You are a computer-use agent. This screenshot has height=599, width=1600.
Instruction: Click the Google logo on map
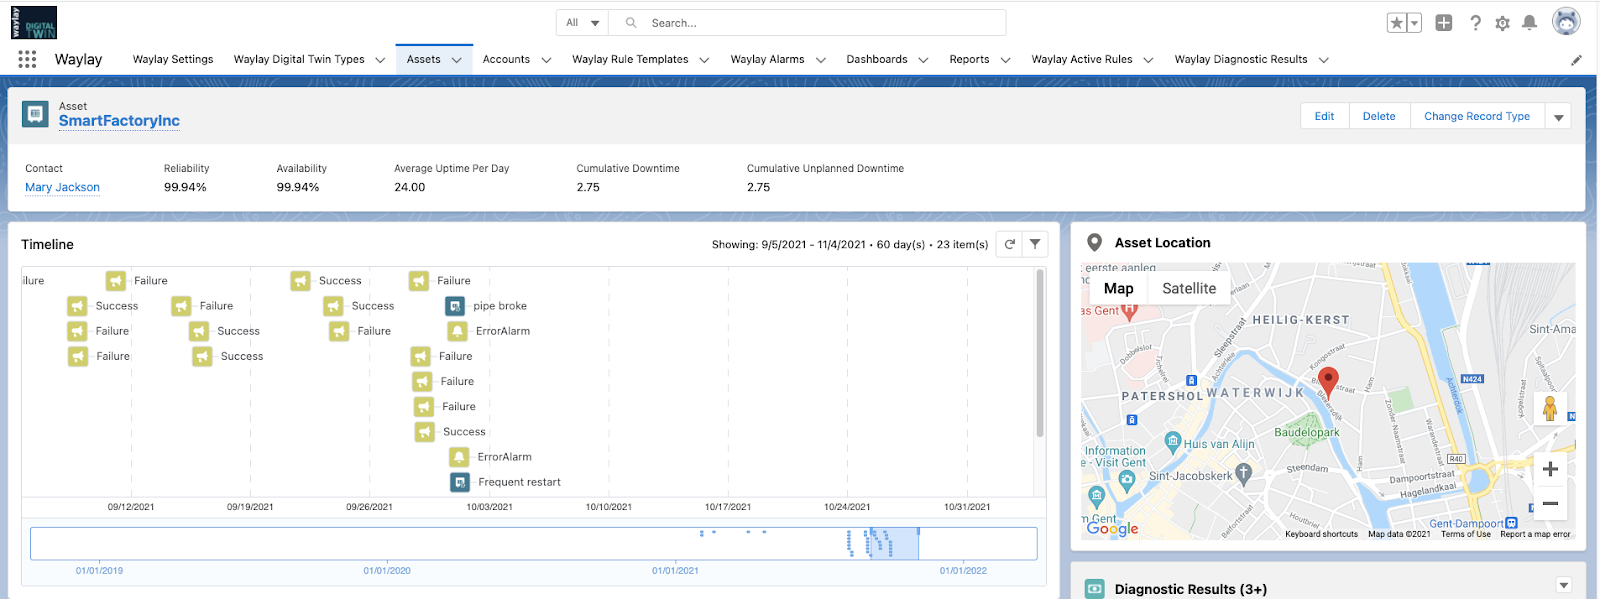pyautogui.click(x=1113, y=528)
